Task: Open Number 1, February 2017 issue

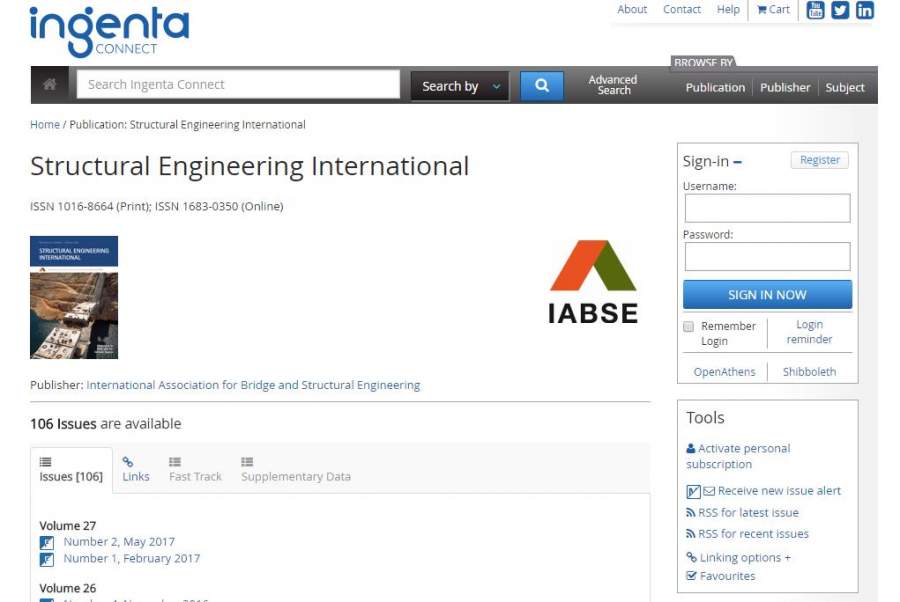Action: click(131, 558)
